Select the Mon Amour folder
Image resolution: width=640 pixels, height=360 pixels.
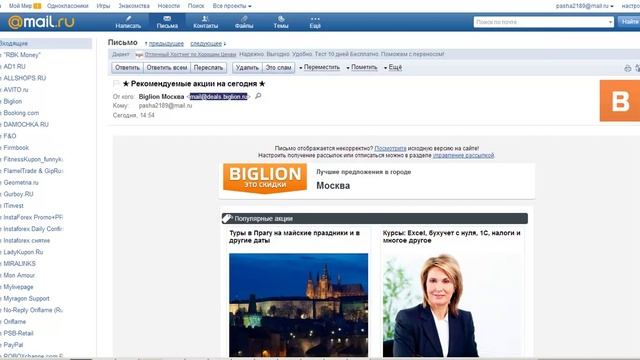coord(19,275)
